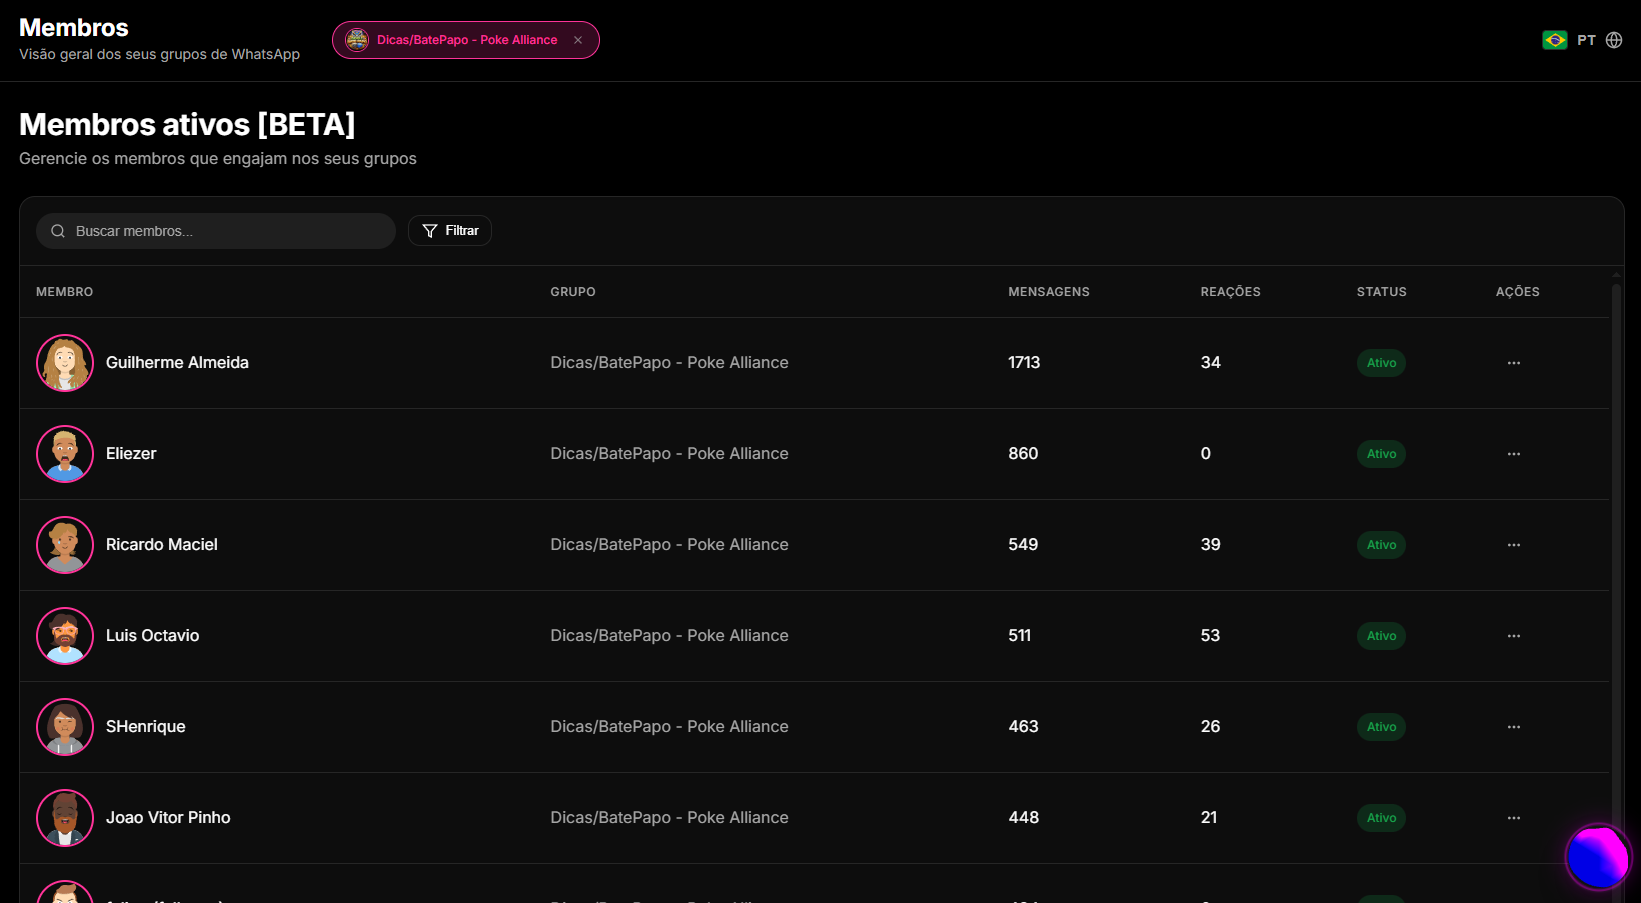The height and width of the screenshot is (903, 1641).
Task: Open the Filtrar filter button
Action: pyautogui.click(x=450, y=231)
